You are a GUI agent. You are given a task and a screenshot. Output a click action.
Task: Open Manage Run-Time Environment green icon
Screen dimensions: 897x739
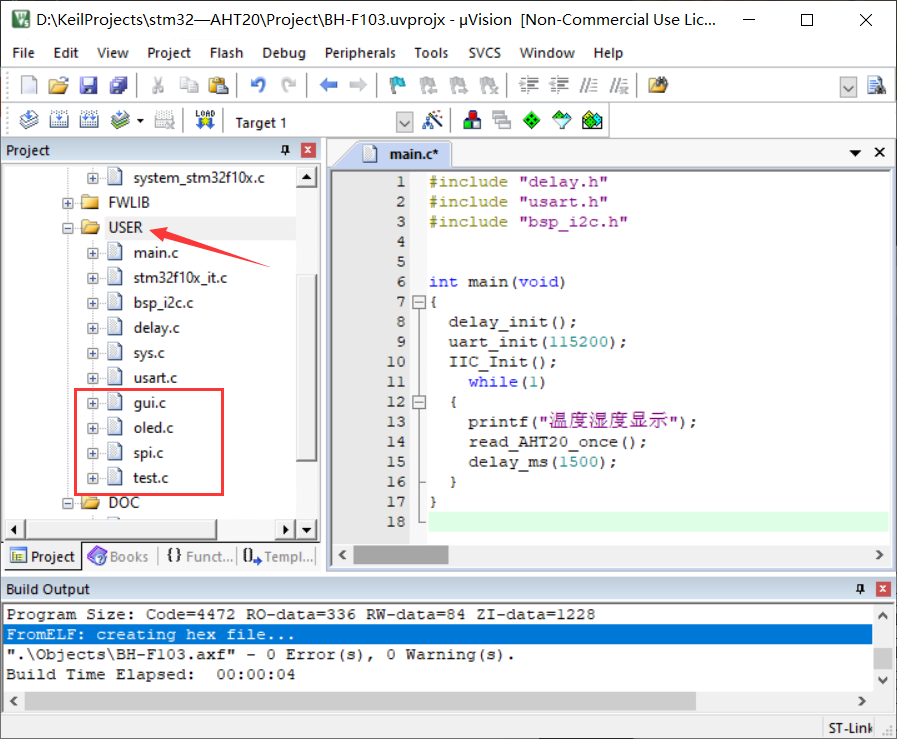click(531, 120)
